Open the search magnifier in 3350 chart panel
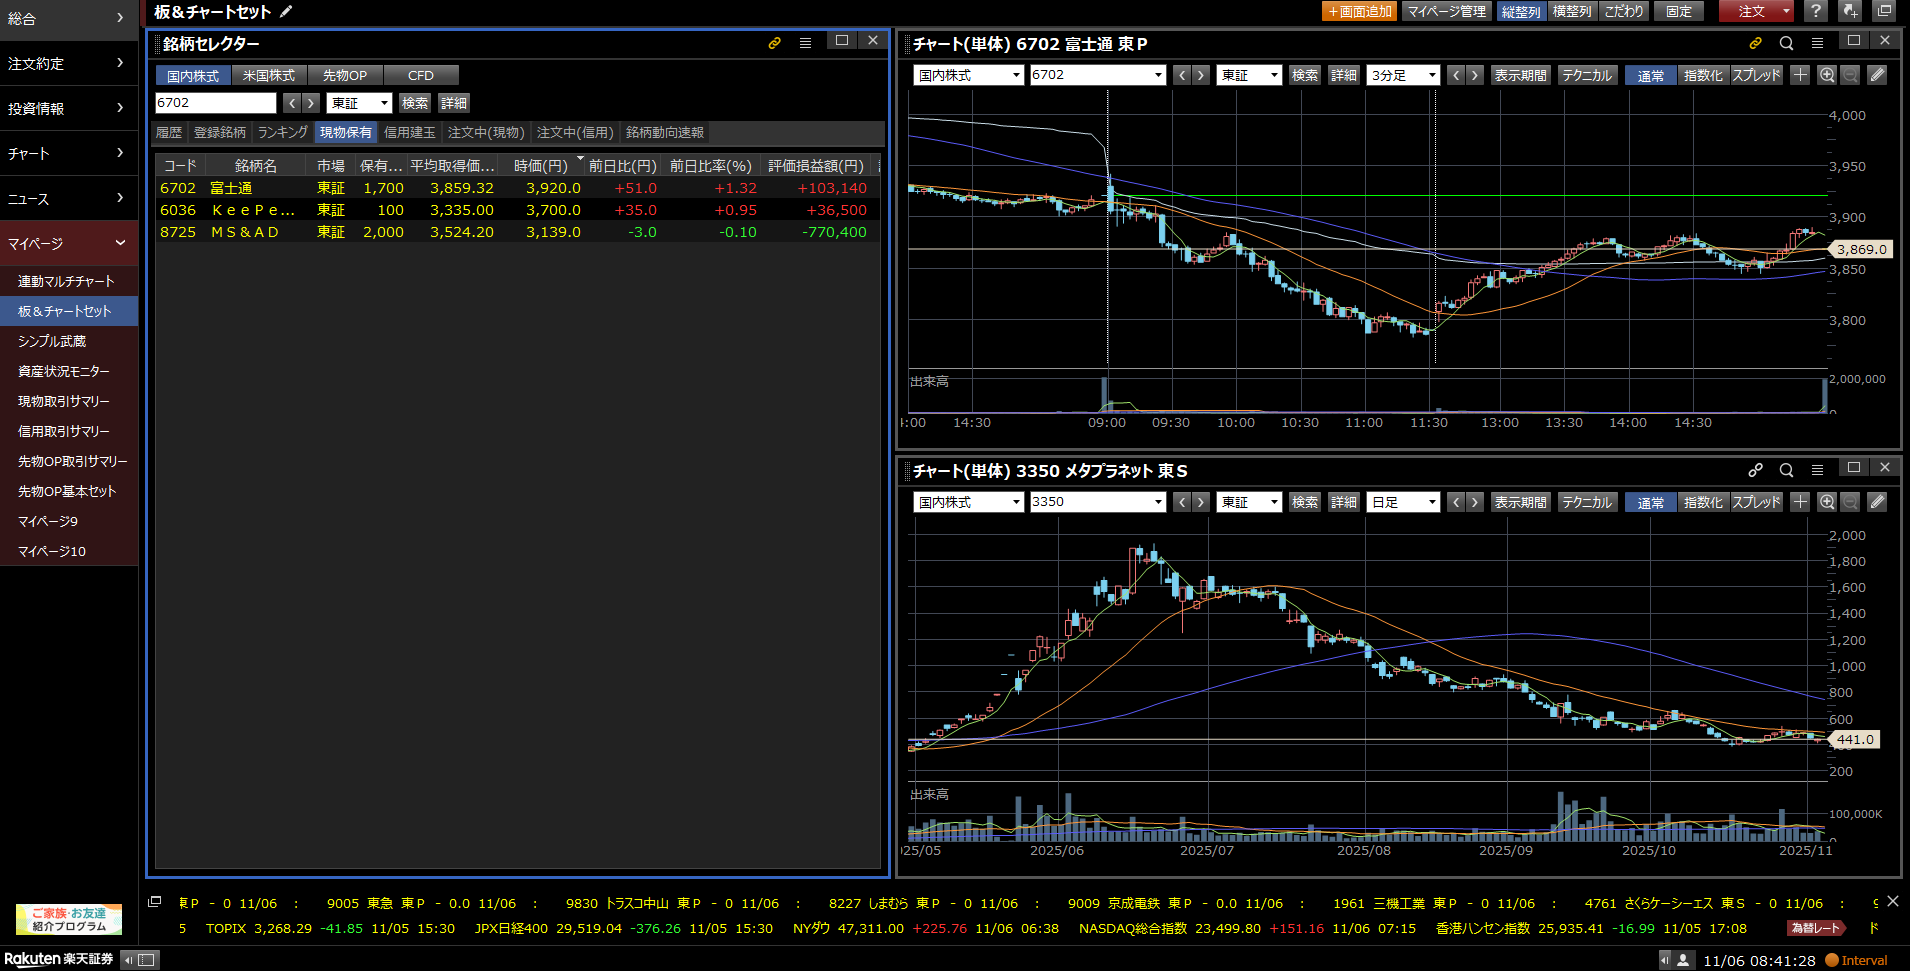 click(x=1786, y=470)
